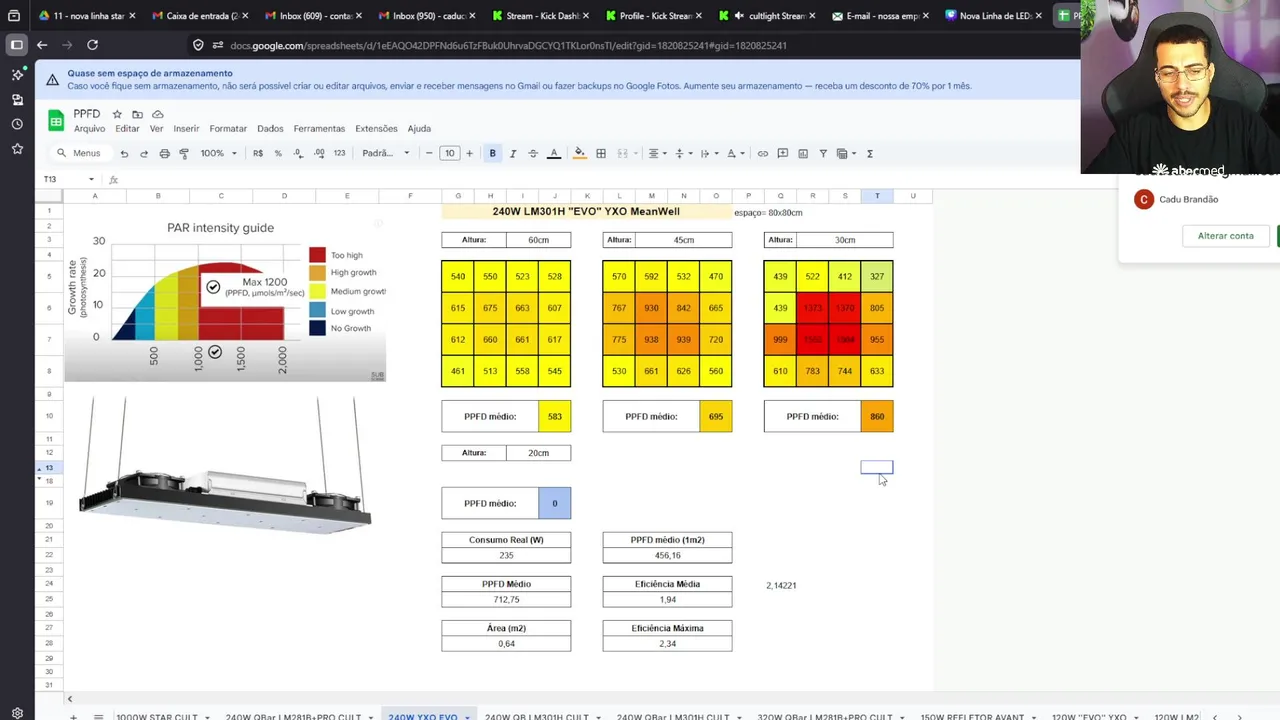Switch to Profile - Kick Stream browser tab
1280x720 pixels.
pos(655,16)
